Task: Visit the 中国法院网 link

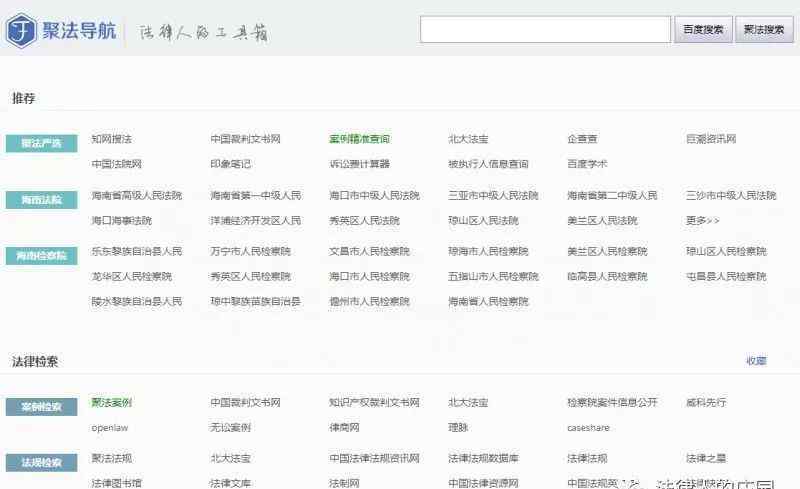Action: tap(116, 164)
